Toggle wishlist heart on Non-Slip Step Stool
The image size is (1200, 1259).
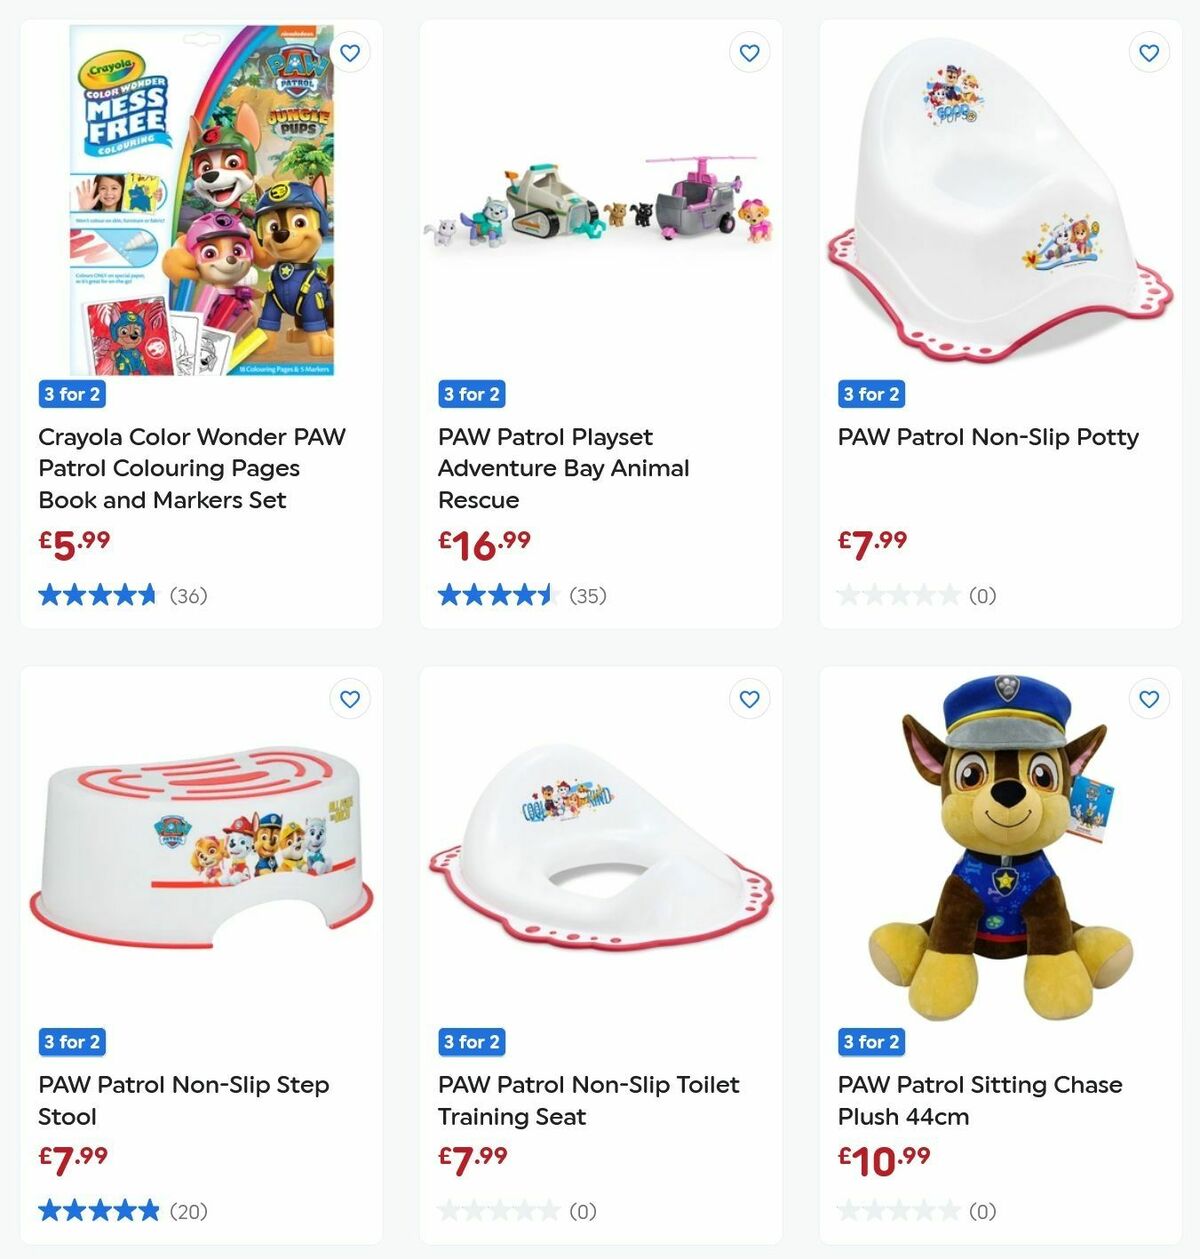pyautogui.click(x=350, y=700)
